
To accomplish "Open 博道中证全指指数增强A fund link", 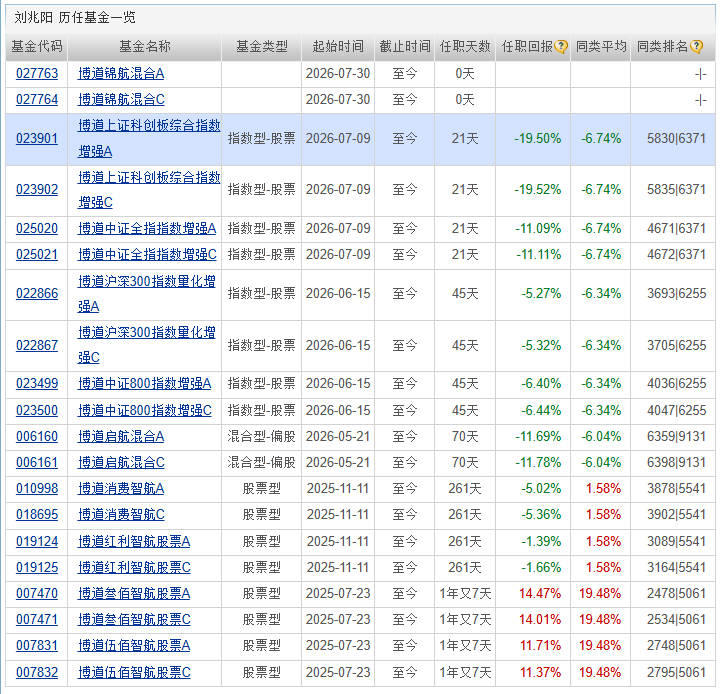I will click(147, 229).
